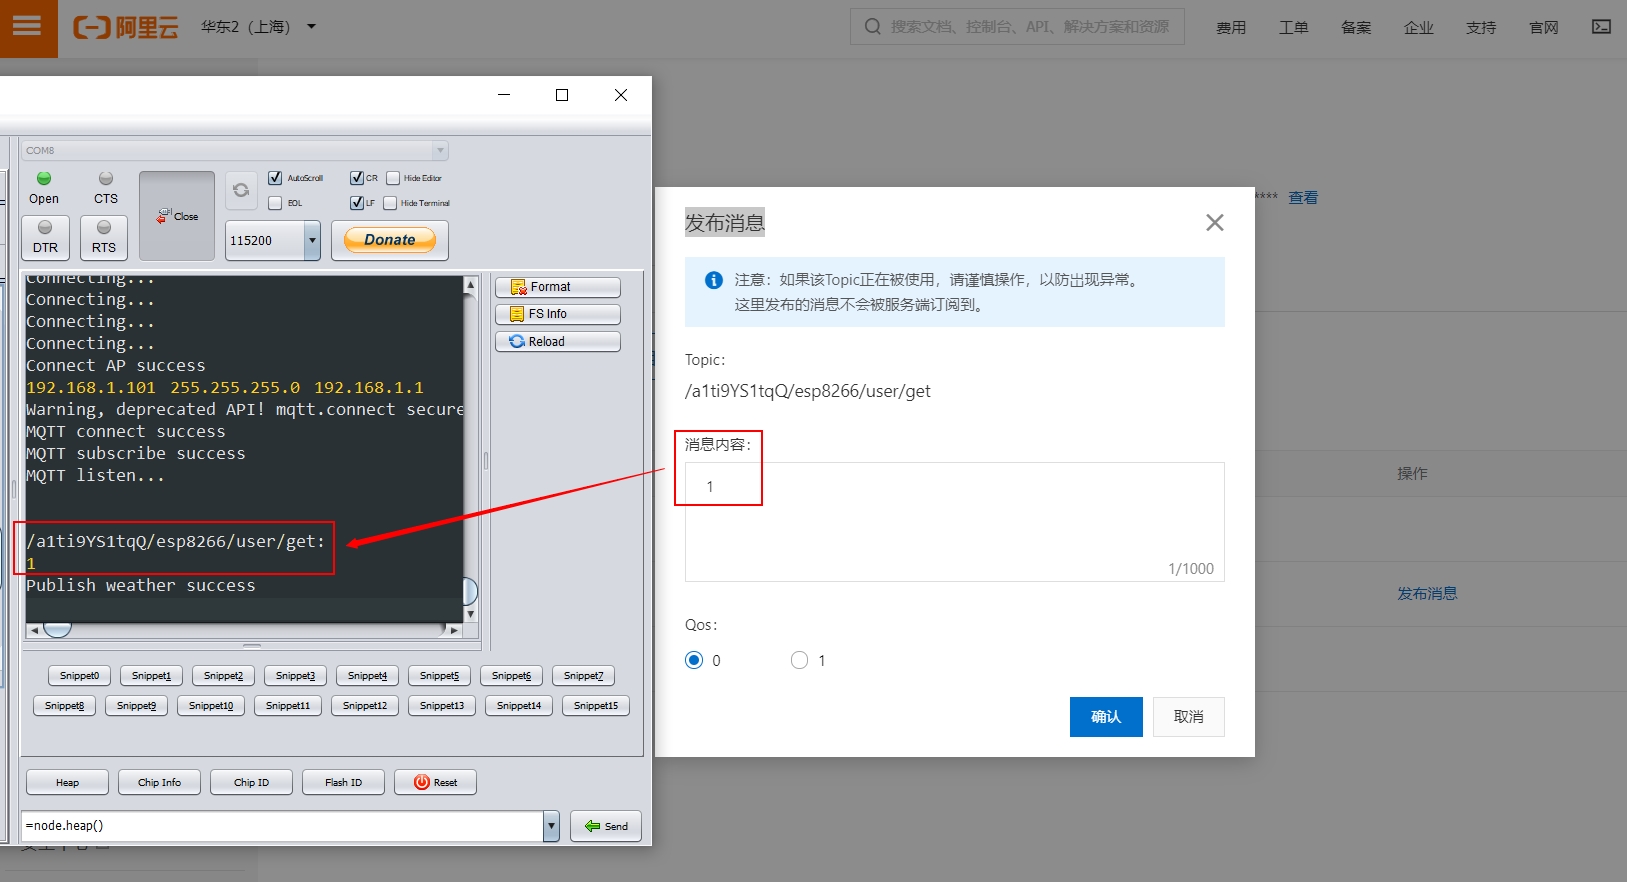Toggle the RTS button

[104, 237]
